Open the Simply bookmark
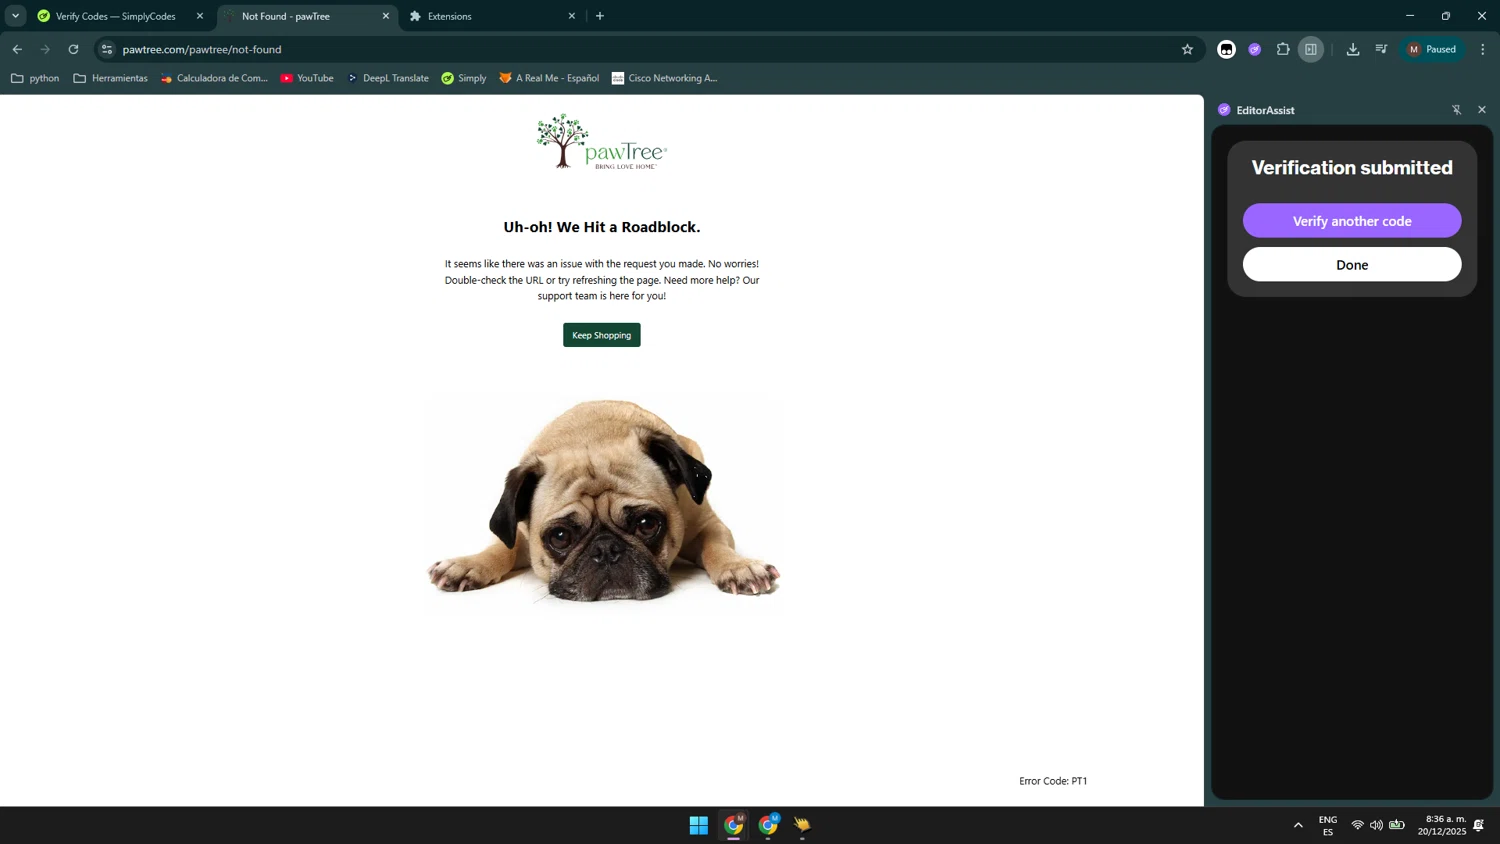1500x844 pixels. (x=464, y=78)
